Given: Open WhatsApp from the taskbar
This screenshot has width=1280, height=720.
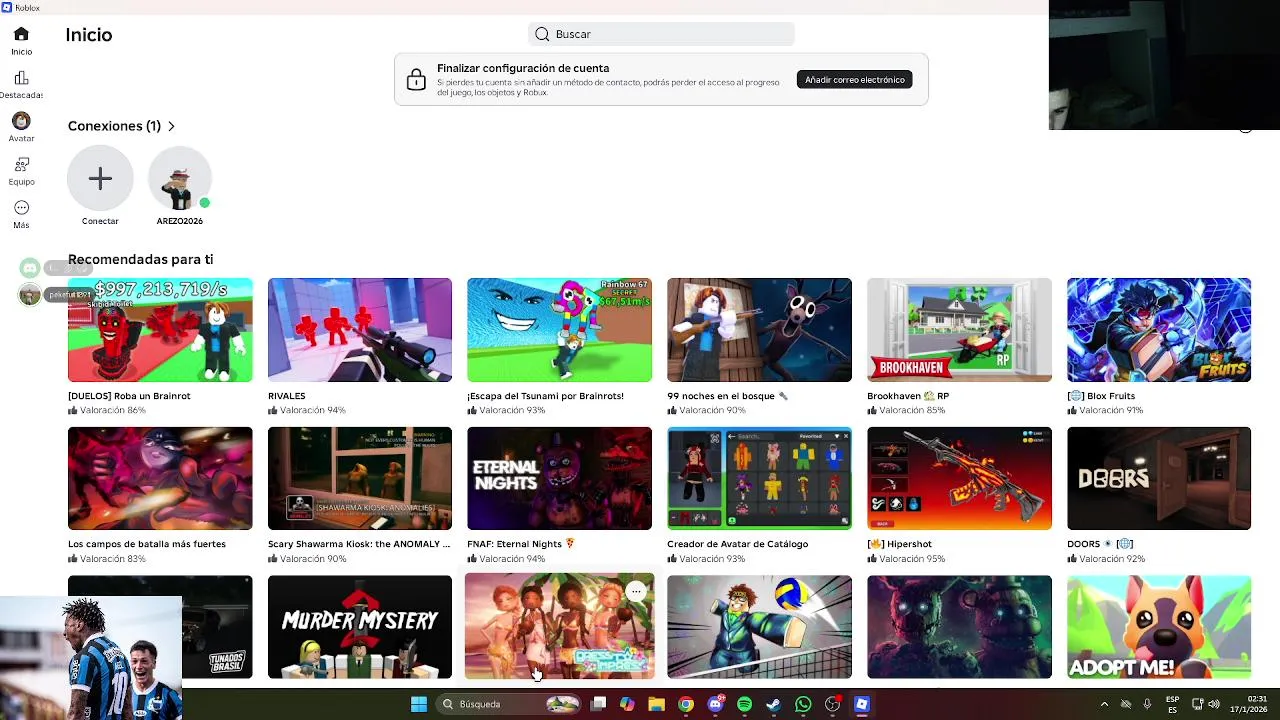Looking at the screenshot, I should click(x=803, y=704).
